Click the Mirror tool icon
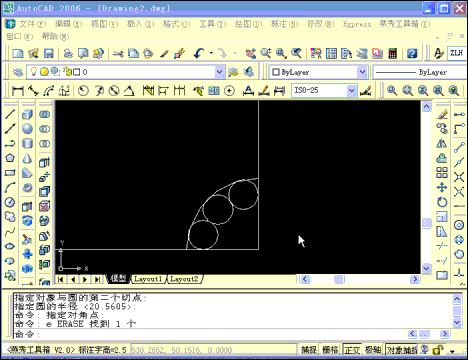This screenshot has height=360, width=468. click(442, 143)
